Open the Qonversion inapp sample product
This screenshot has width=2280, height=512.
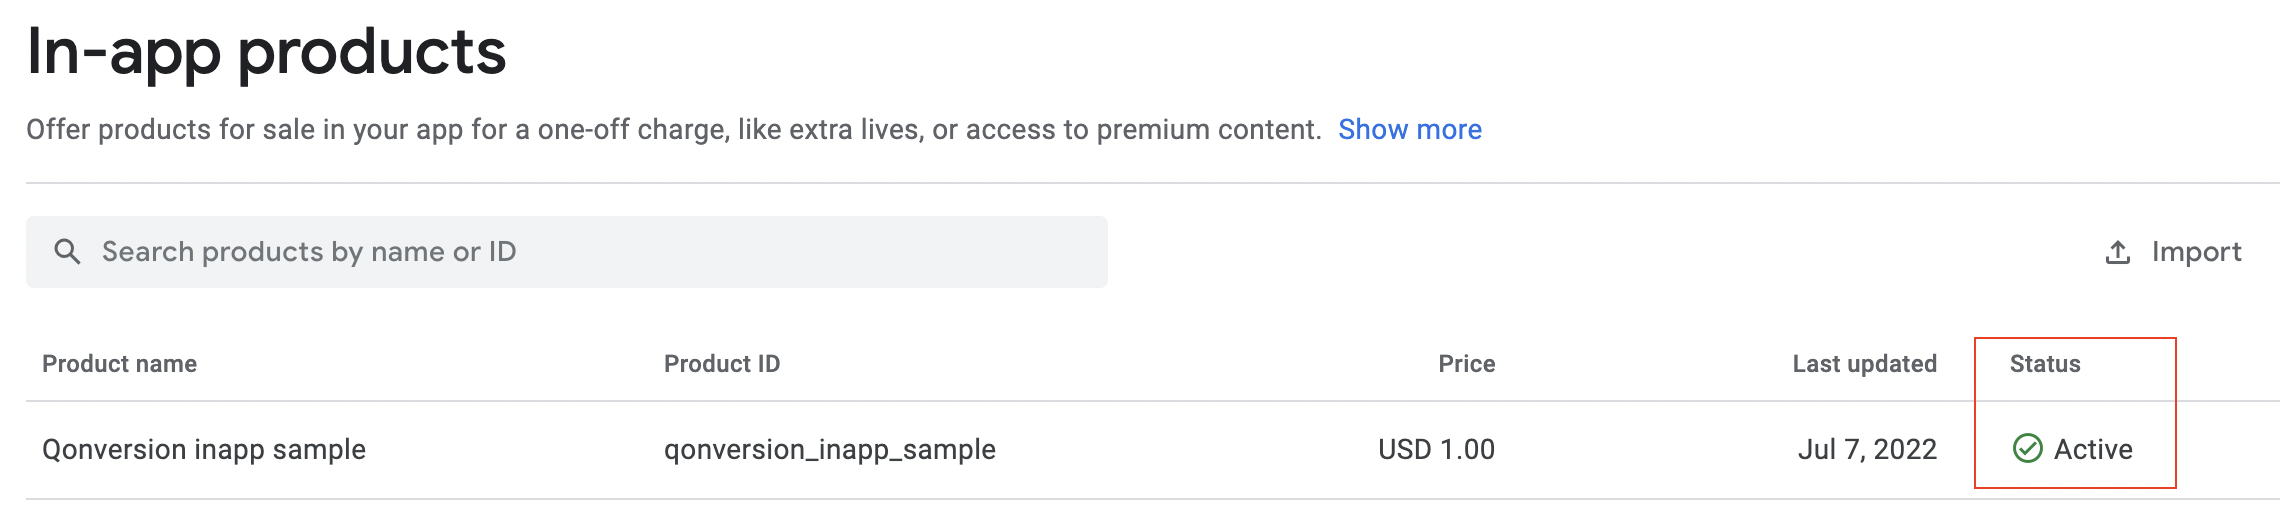tap(204, 450)
